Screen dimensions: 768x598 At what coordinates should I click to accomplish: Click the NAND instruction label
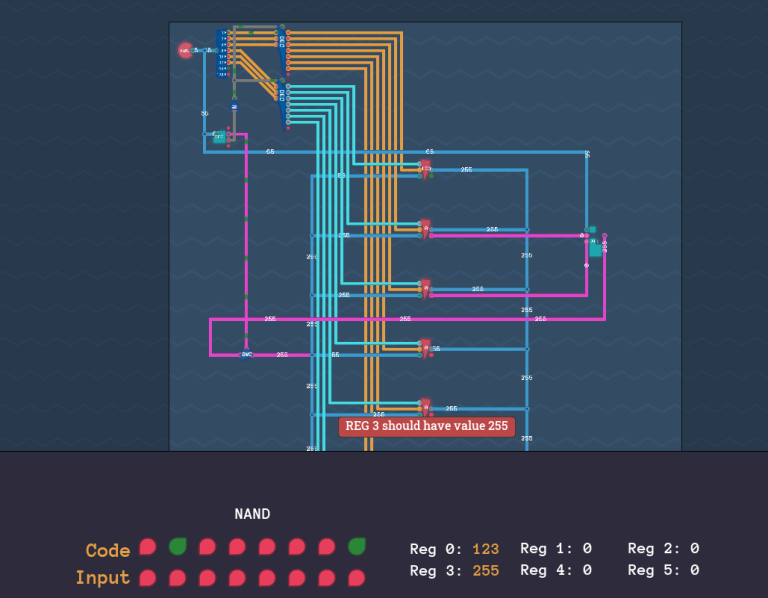[x=252, y=514]
